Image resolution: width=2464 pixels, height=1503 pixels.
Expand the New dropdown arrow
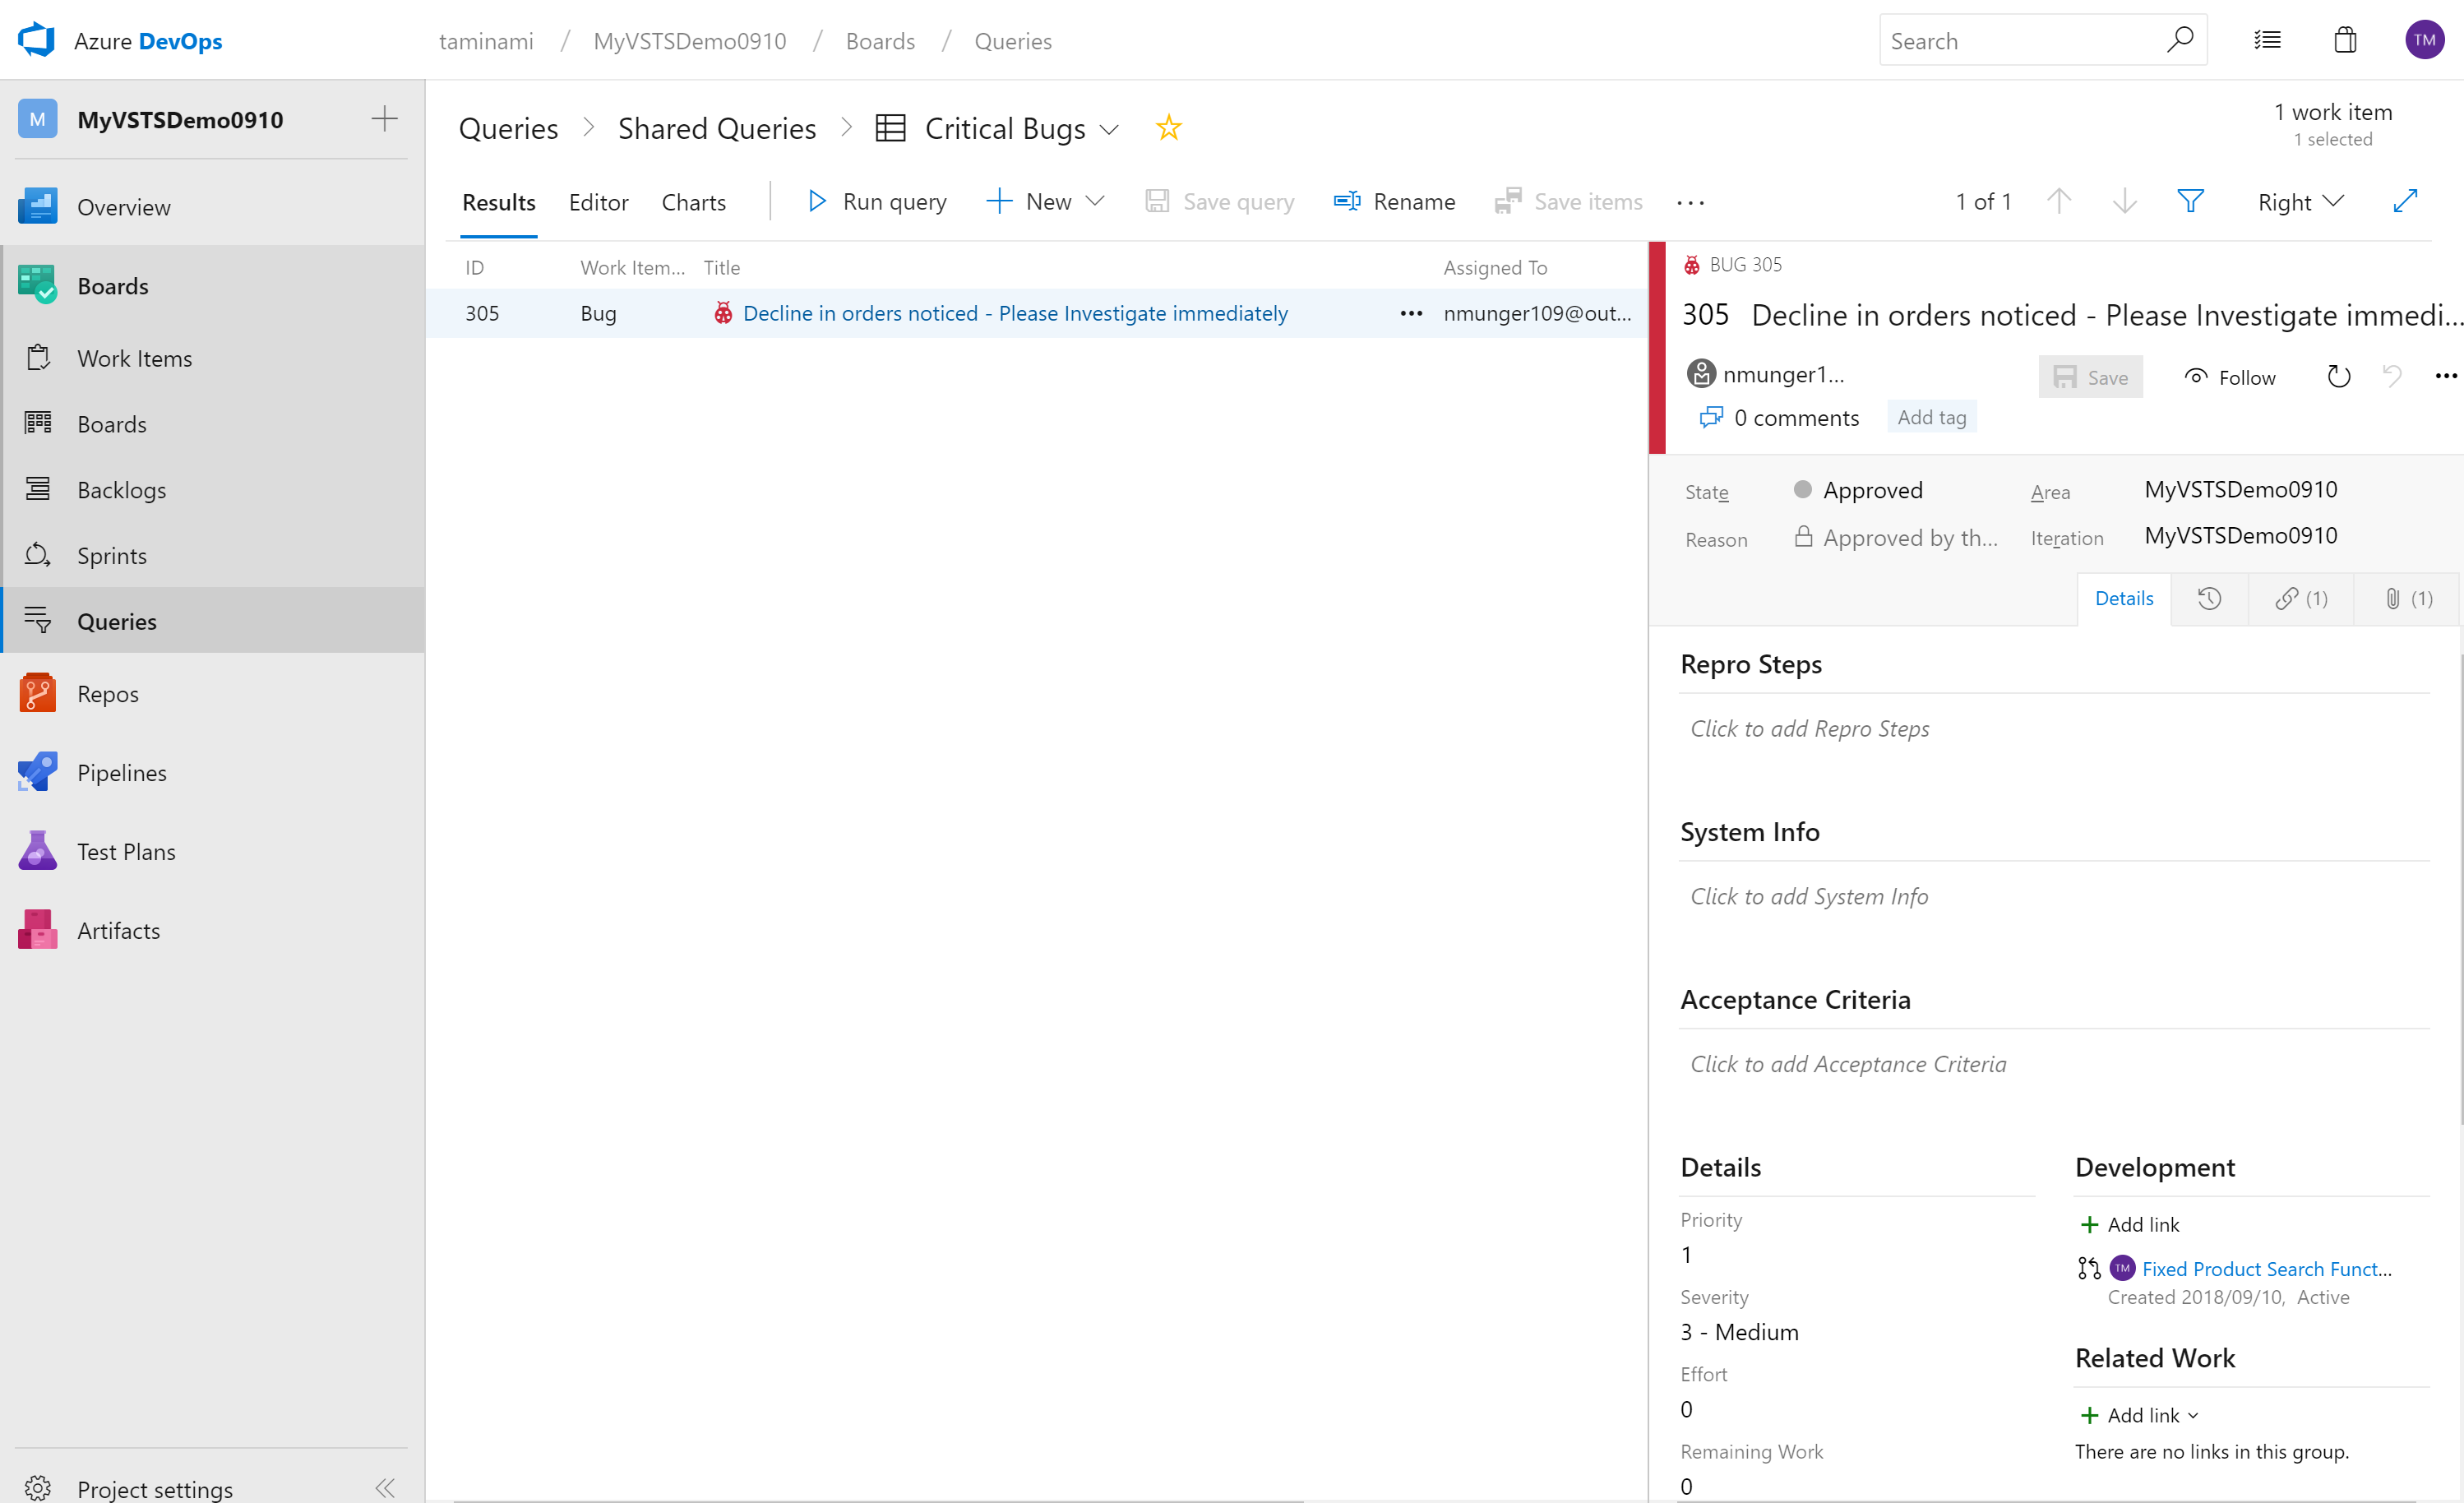tap(1096, 201)
